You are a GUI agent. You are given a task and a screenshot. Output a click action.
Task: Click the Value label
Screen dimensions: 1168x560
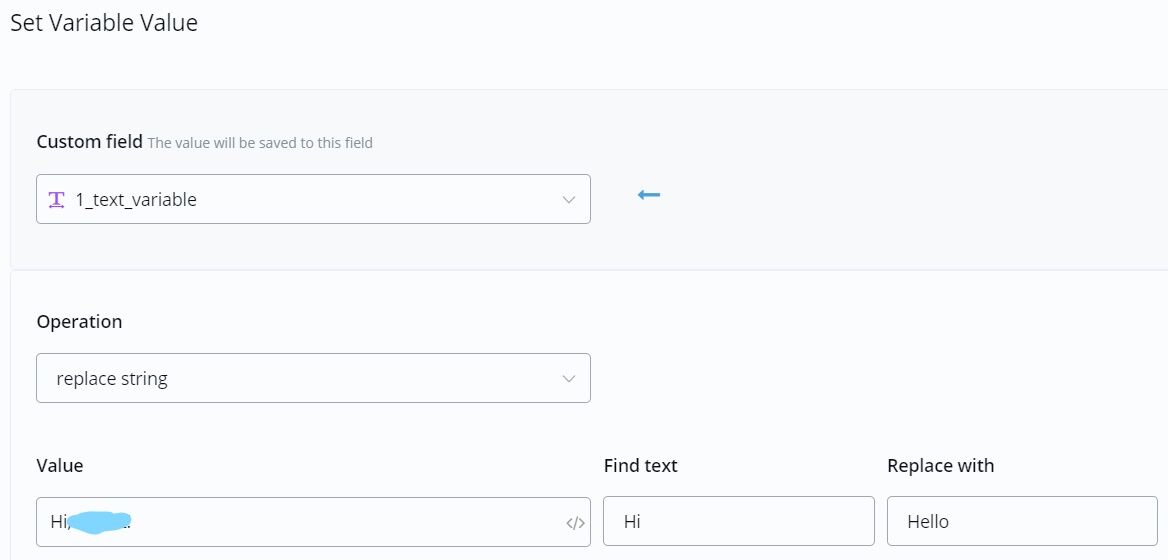tap(60, 465)
